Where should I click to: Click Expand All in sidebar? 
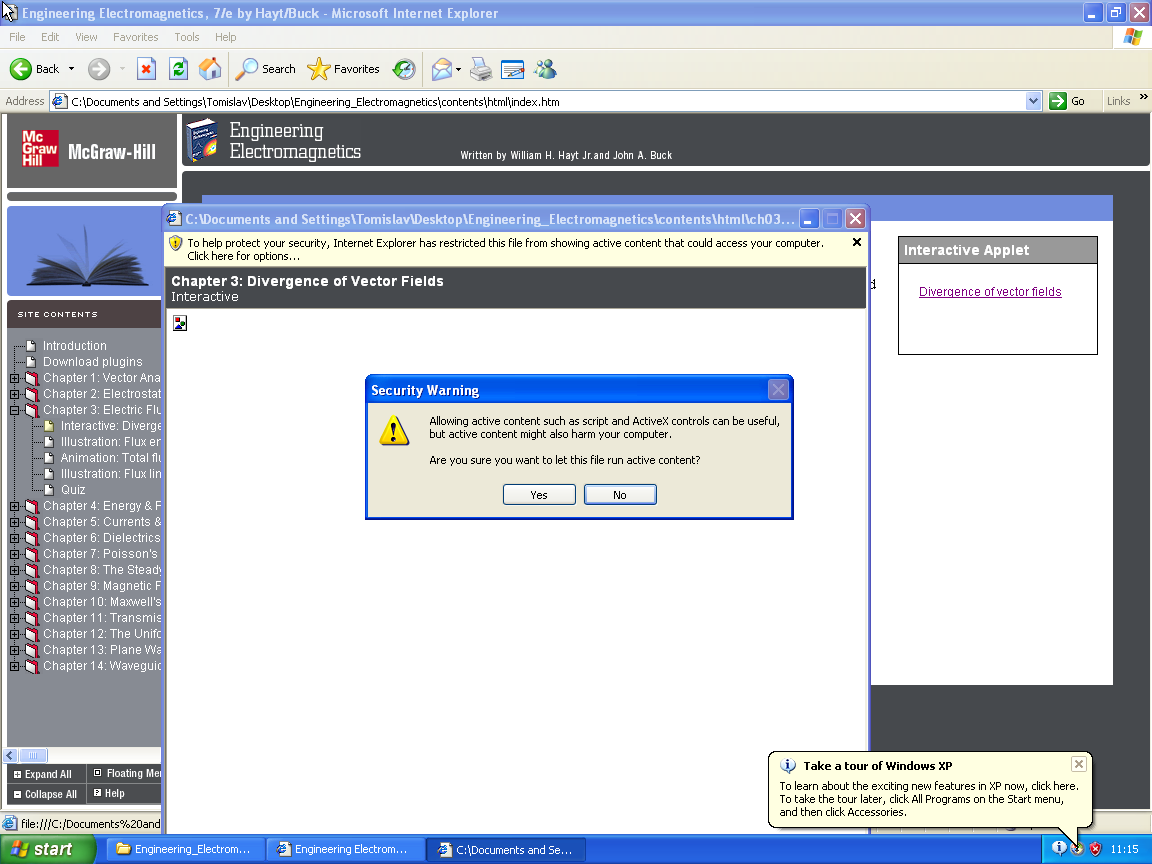click(43, 774)
